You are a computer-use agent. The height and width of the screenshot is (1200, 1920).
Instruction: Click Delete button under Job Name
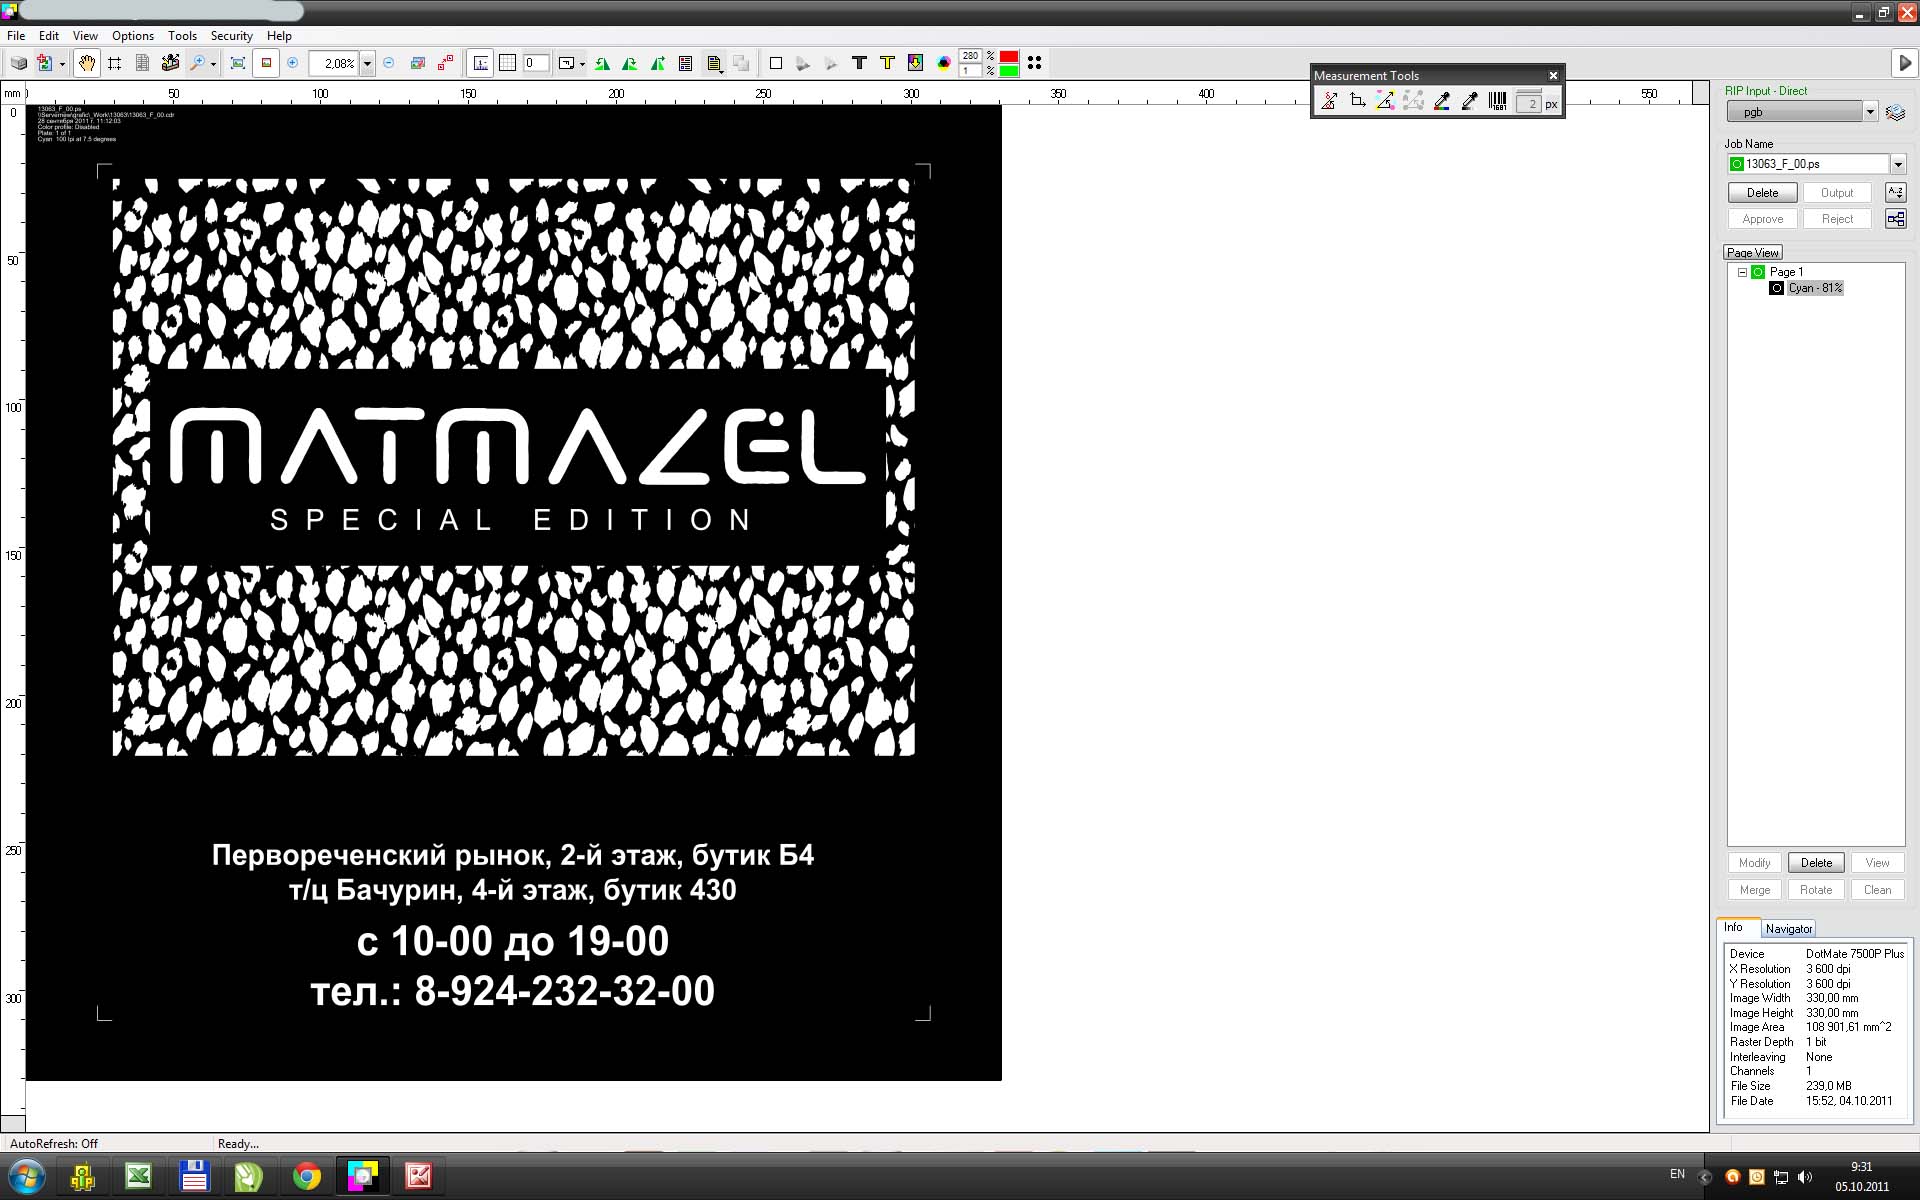[1762, 193]
